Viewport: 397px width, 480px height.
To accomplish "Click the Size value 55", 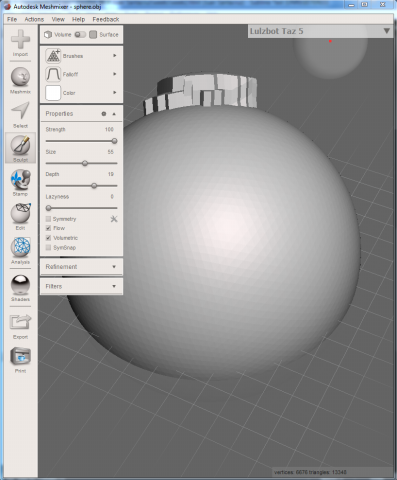I will [110, 152].
